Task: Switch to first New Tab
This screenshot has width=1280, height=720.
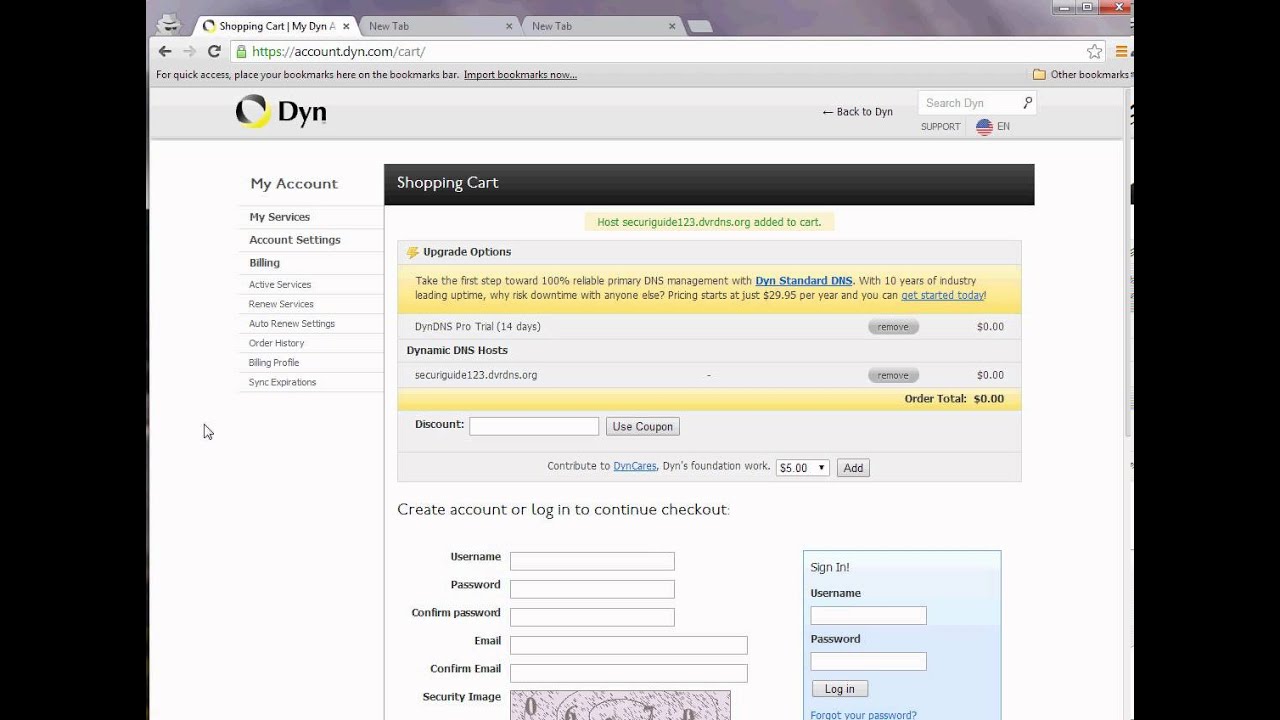Action: 437,26
